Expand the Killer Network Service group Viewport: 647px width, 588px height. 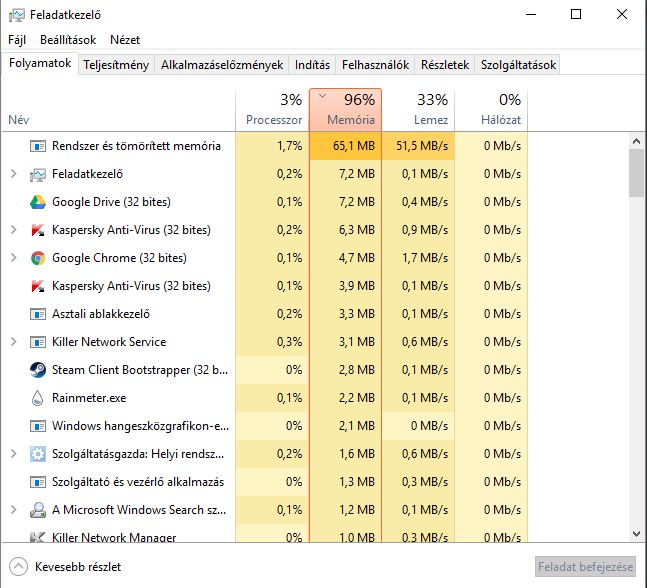(x=14, y=342)
